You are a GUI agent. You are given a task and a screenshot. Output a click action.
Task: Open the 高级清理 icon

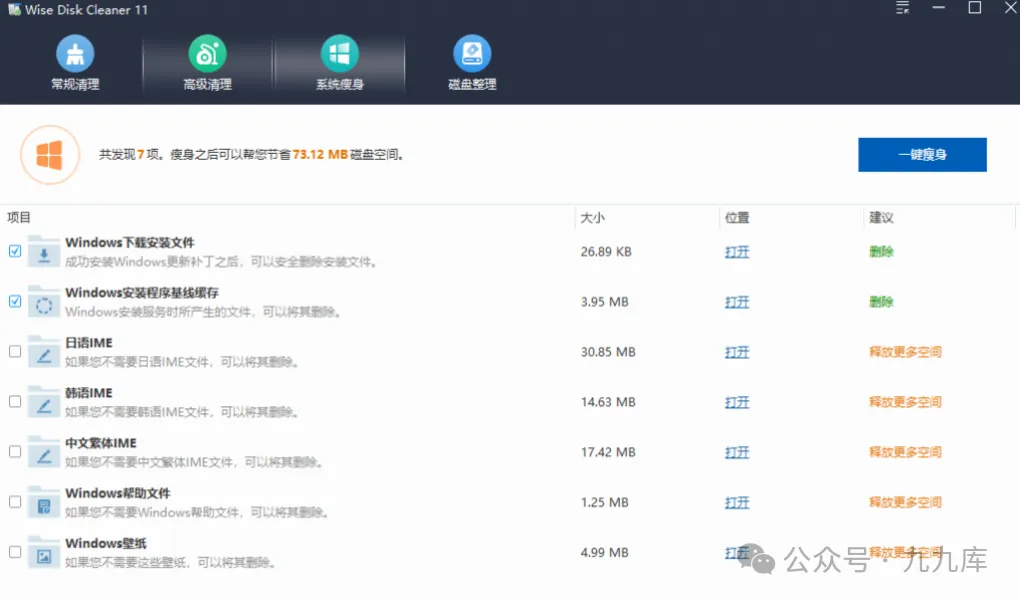click(x=208, y=53)
